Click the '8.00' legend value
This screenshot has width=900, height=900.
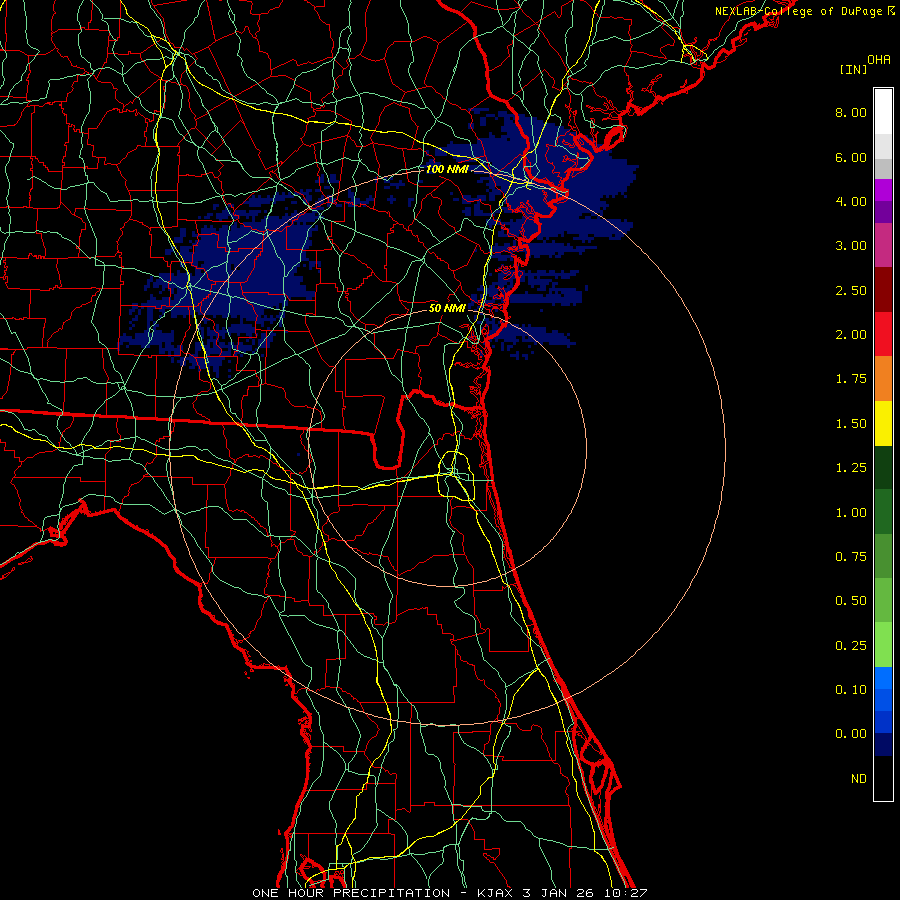[851, 112]
